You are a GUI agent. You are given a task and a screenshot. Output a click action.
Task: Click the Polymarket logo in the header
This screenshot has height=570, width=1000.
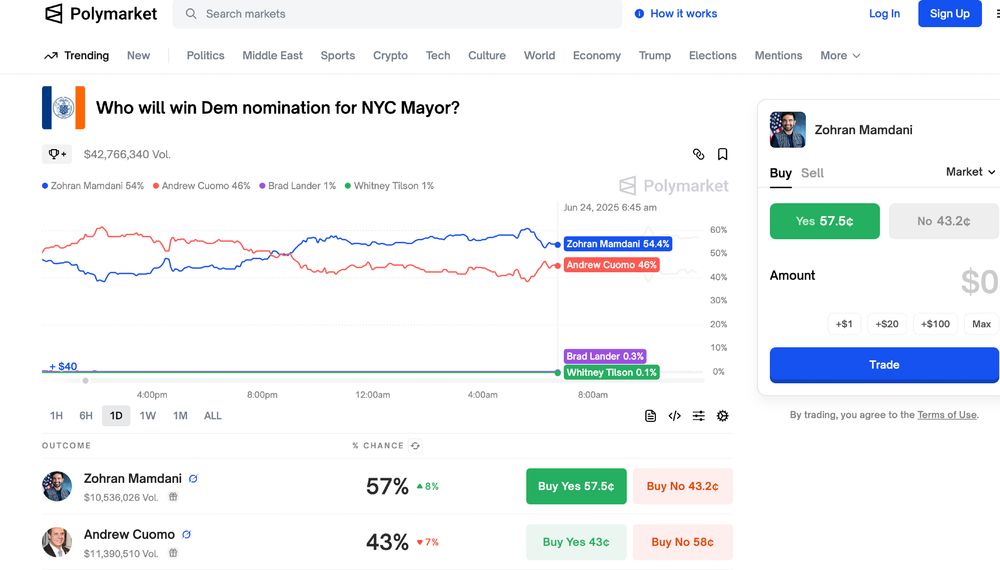coord(101,14)
